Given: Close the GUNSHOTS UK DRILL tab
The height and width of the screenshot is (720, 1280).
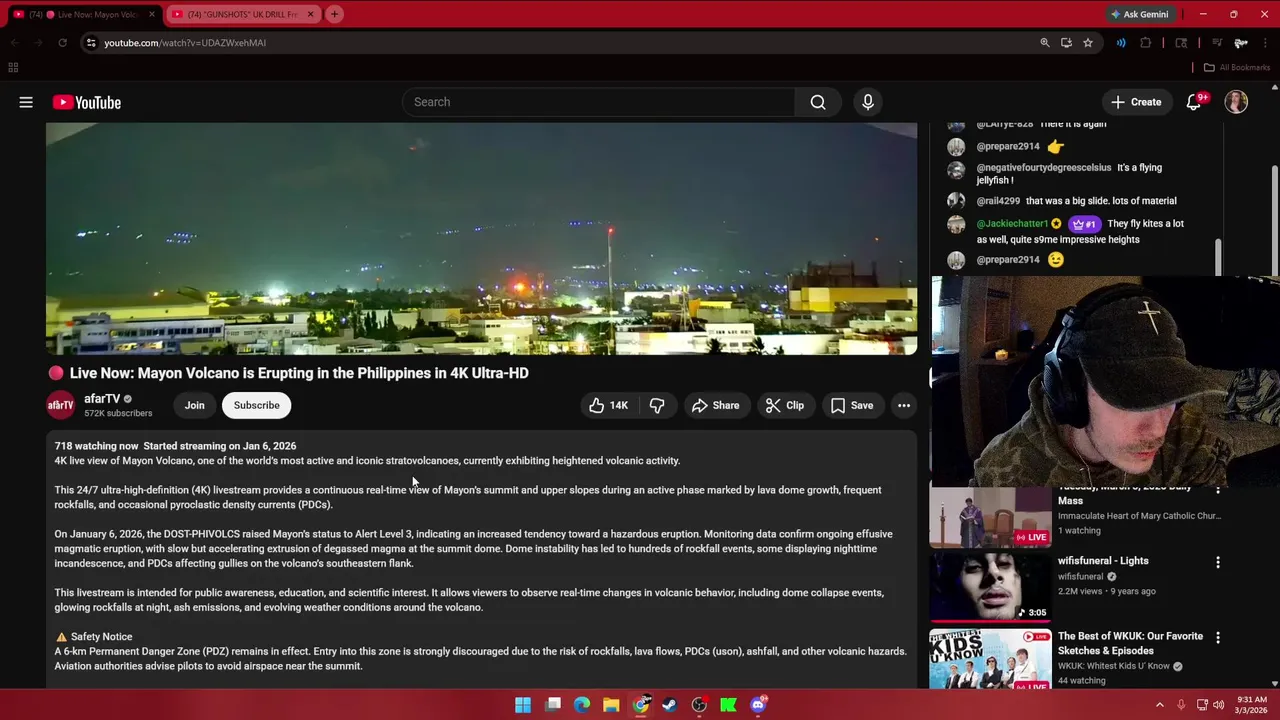Looking at the screenshot, I should click(x=310, y=14).
